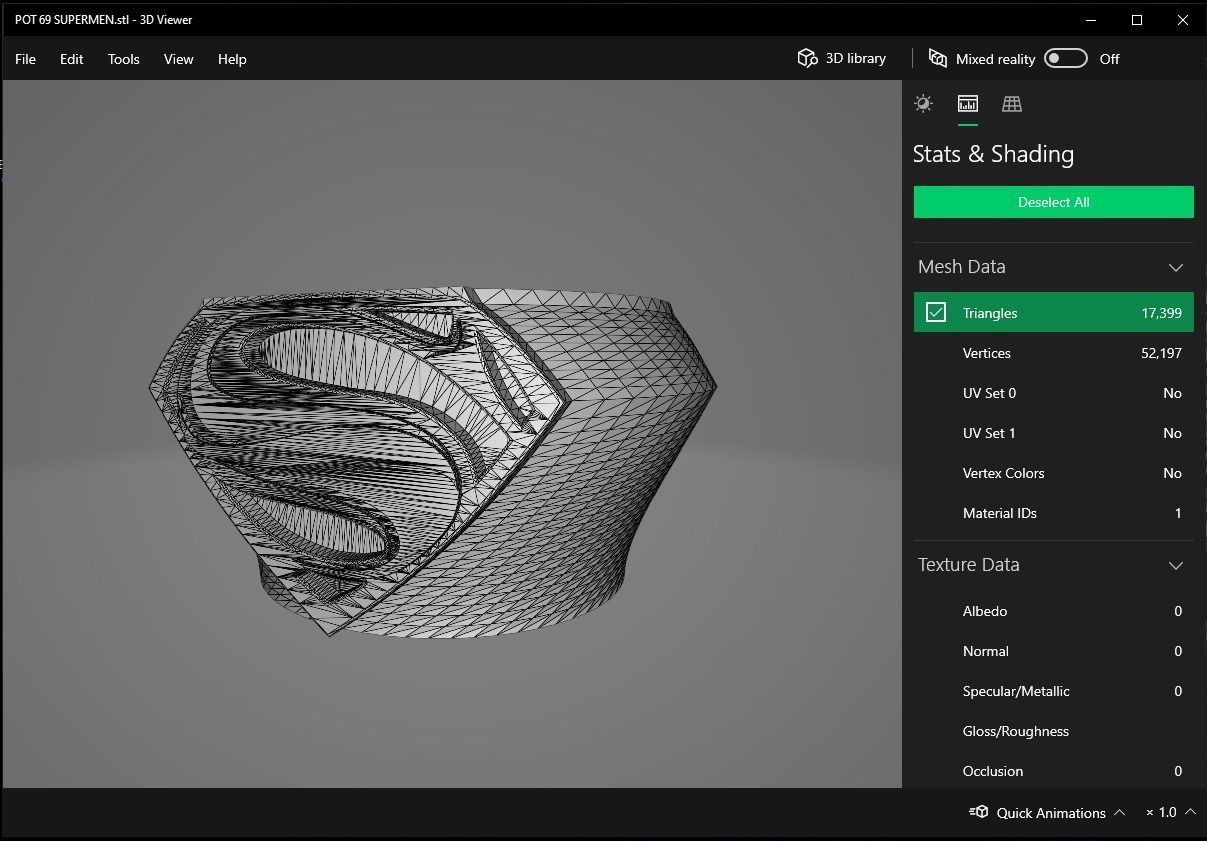This screenshot has height=841, width=1207.
Task: Maximize the 3D Viewer window
Action: [1137, 20]
